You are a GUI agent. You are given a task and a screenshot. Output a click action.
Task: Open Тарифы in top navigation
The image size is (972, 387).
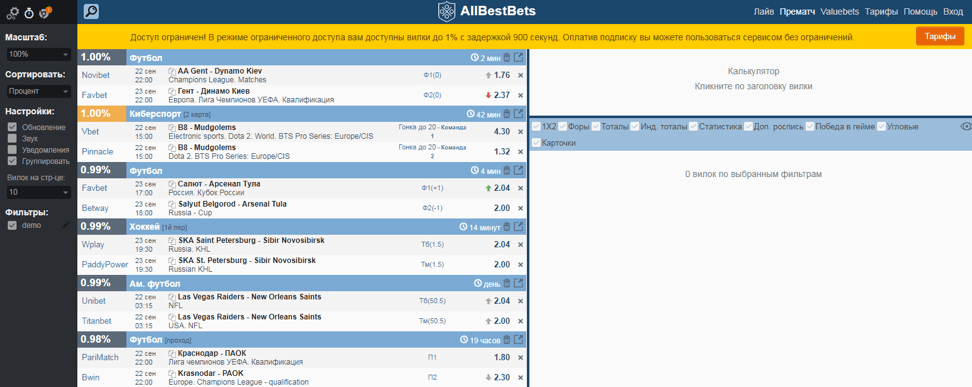881,12
